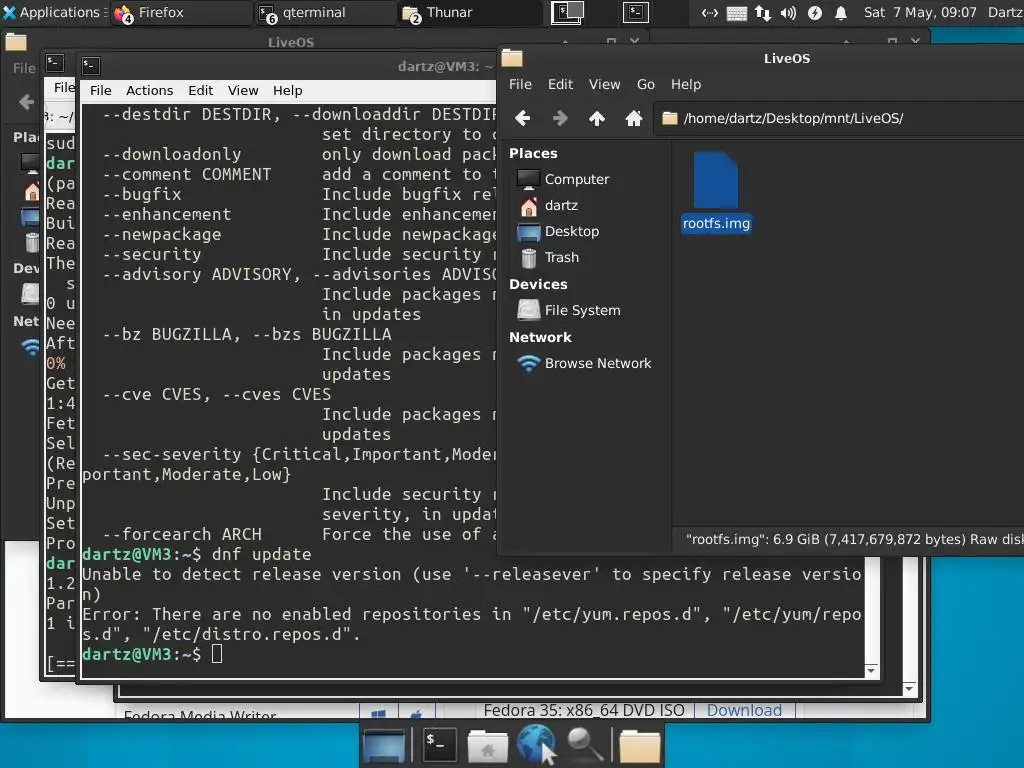Open Thunar Go menu

click(646, 84)
